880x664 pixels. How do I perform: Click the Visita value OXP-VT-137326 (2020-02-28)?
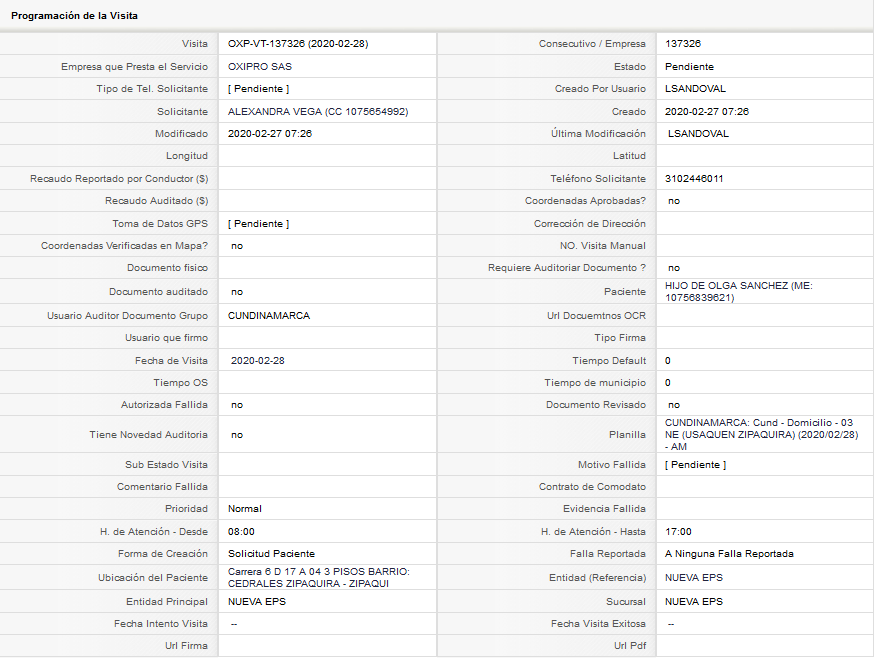pos(297,44)
